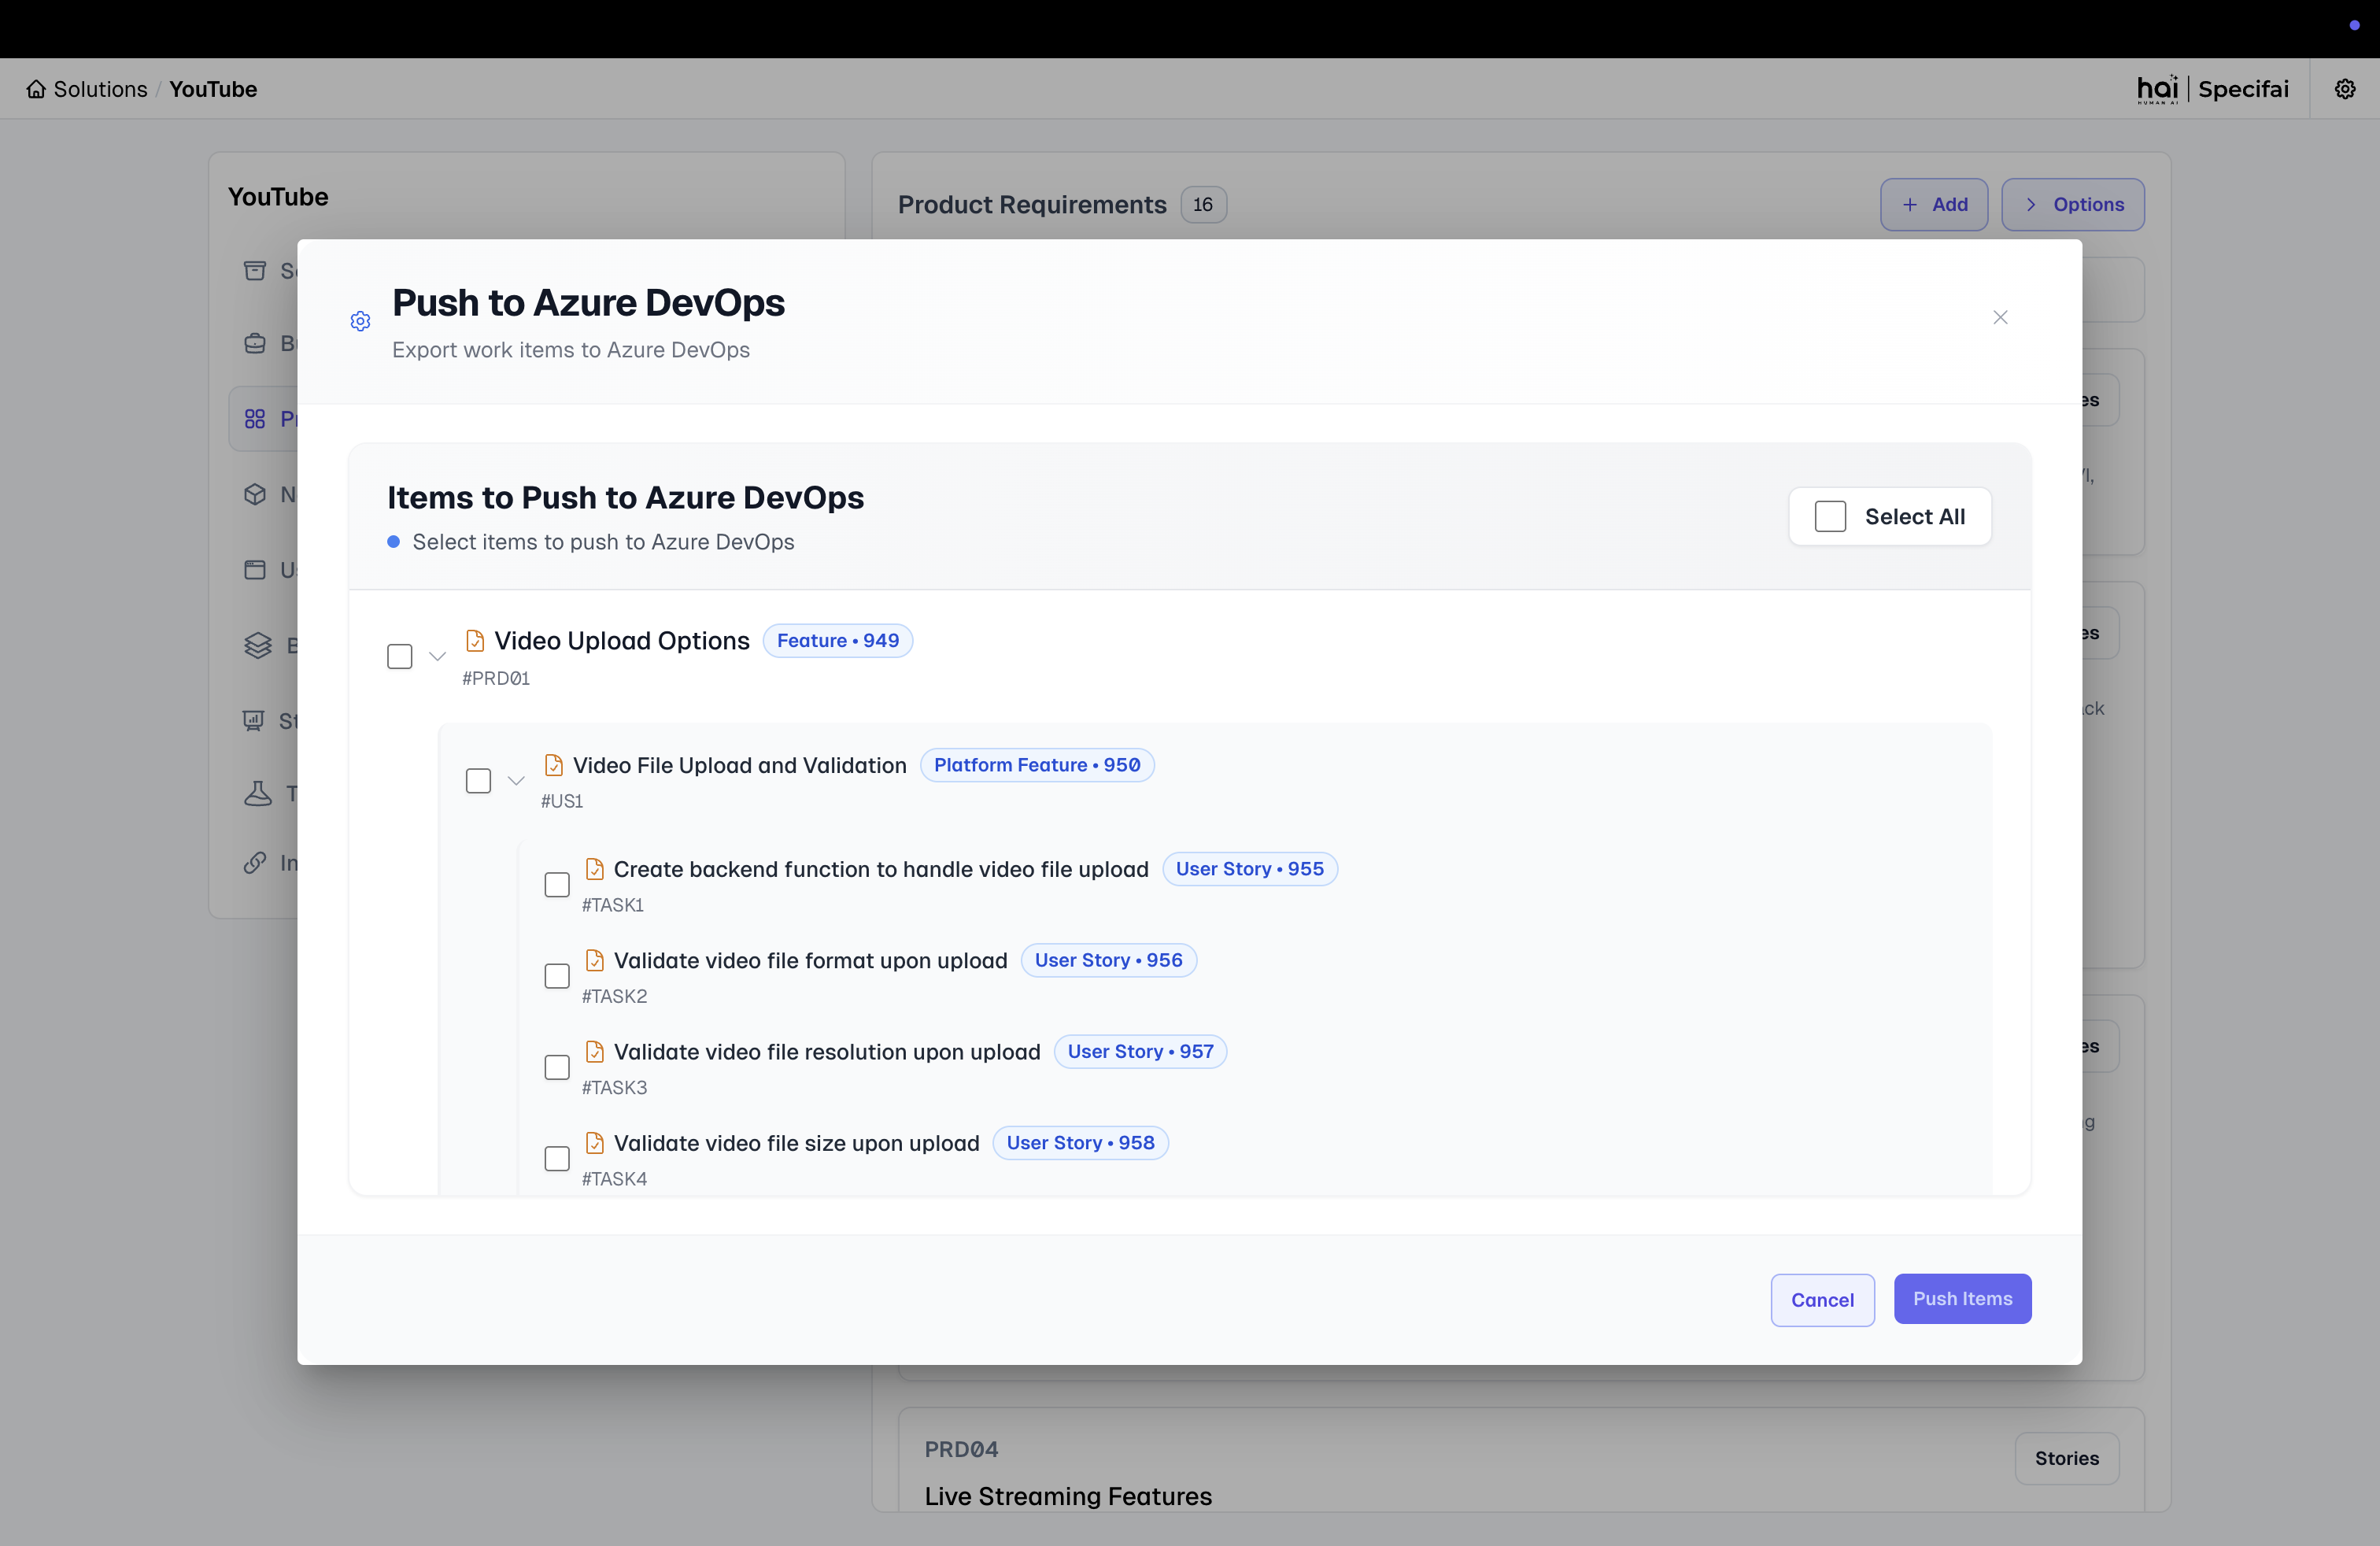Select checkbox for Create backend function task

point(557,885)
